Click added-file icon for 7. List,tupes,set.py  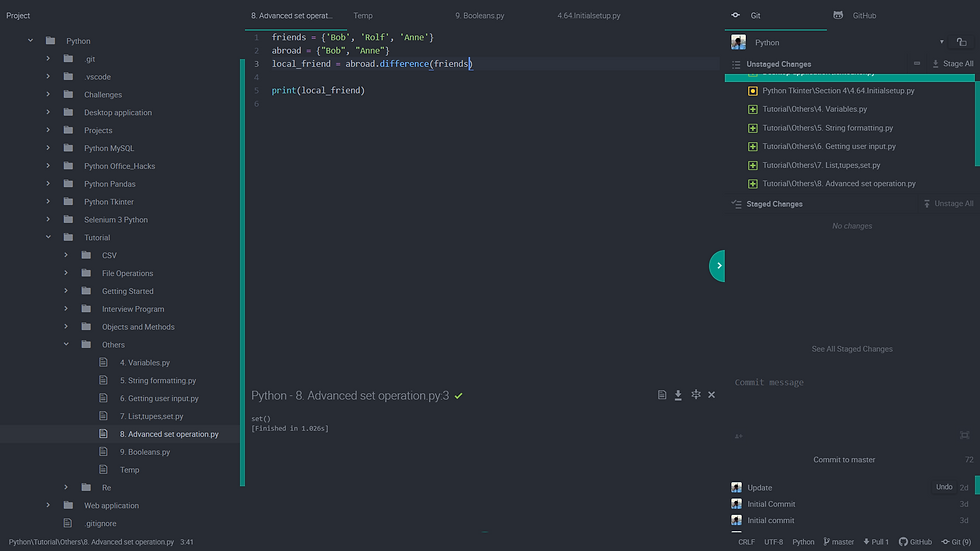click(752, 166)
